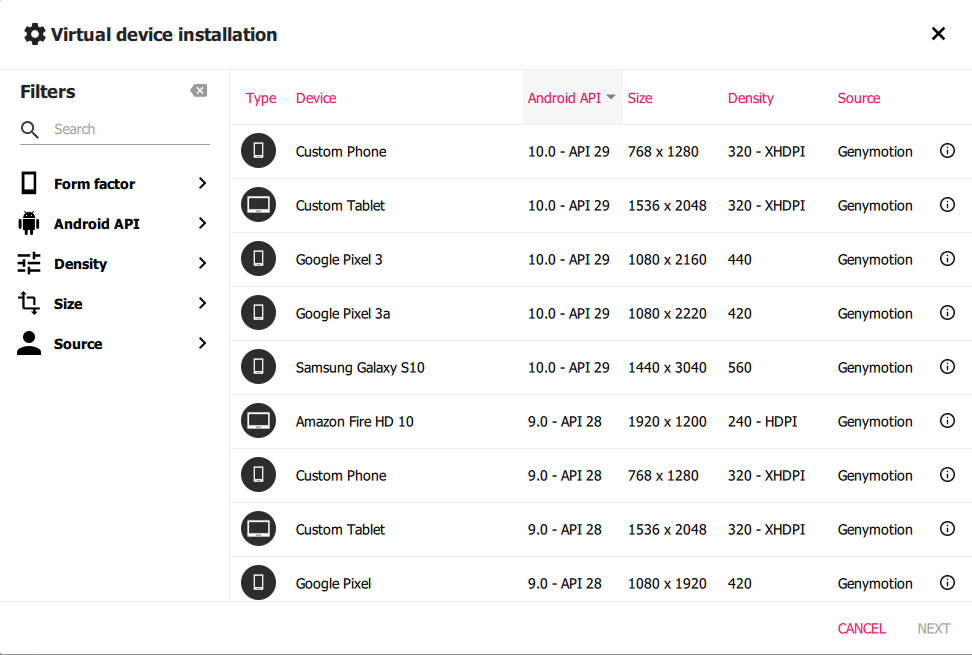Sort list by Device column
This screenshot has height=655, width=972.
pos(316,98)
